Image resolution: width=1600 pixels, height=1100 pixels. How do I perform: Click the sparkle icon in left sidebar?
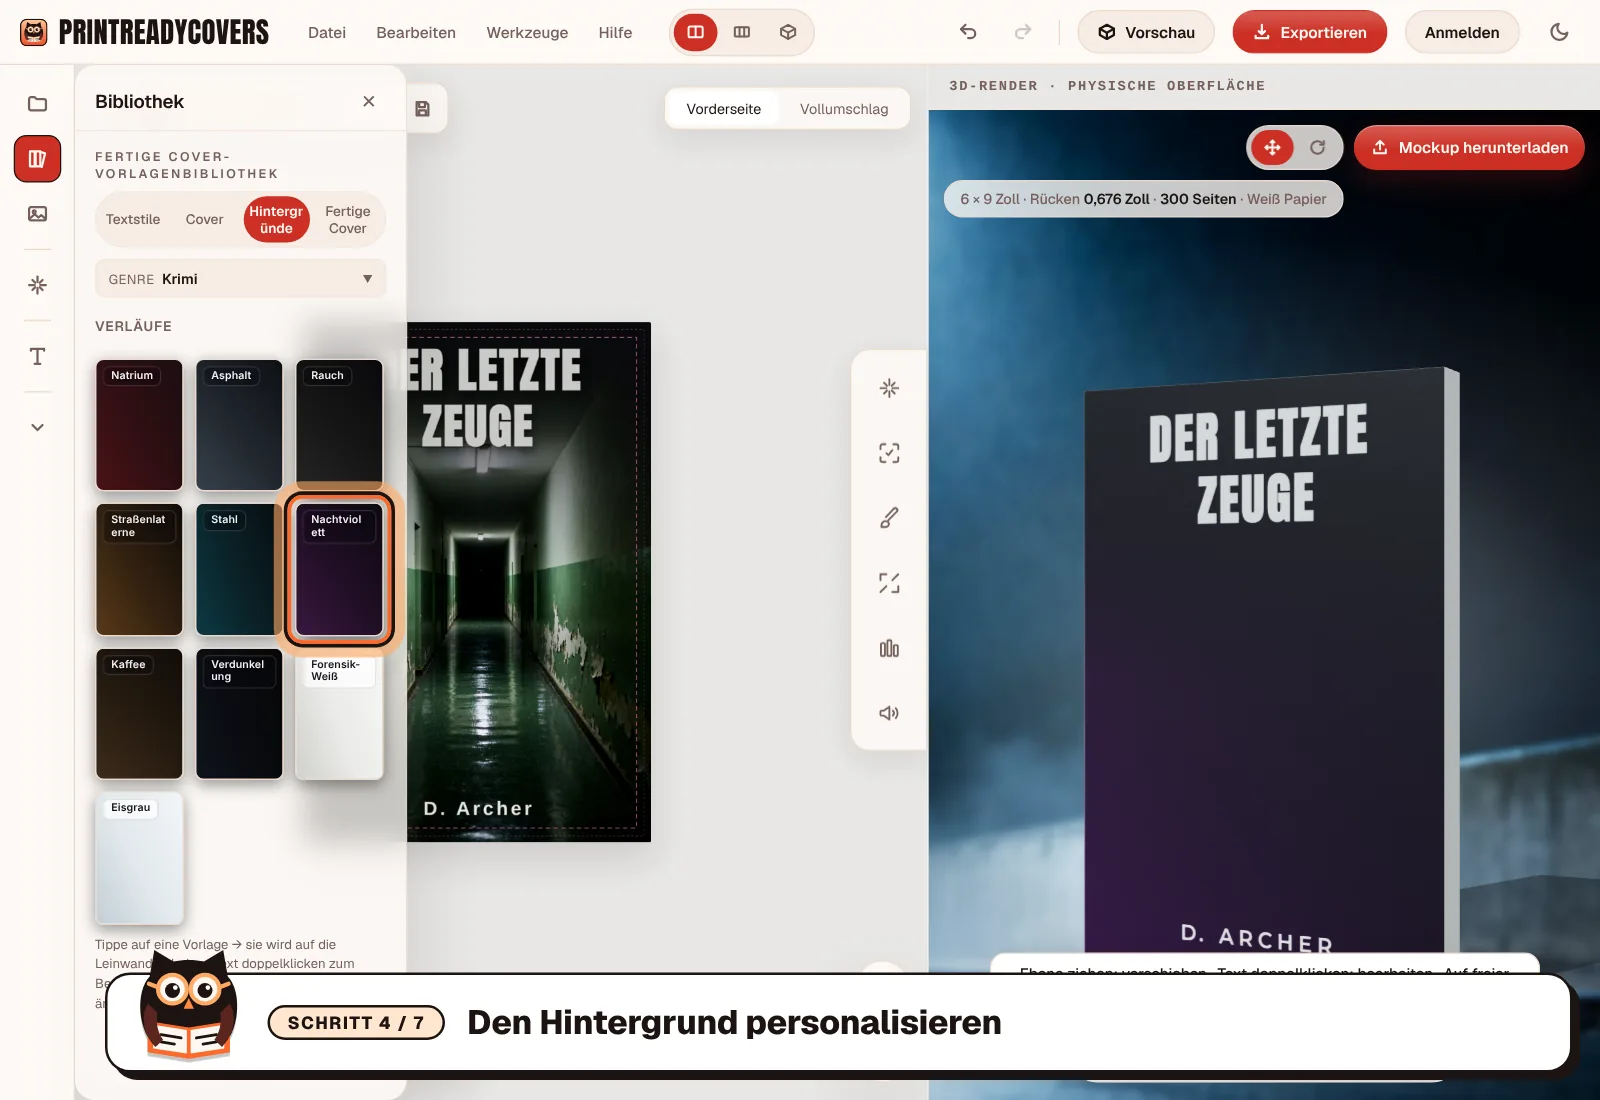(37, 285)
